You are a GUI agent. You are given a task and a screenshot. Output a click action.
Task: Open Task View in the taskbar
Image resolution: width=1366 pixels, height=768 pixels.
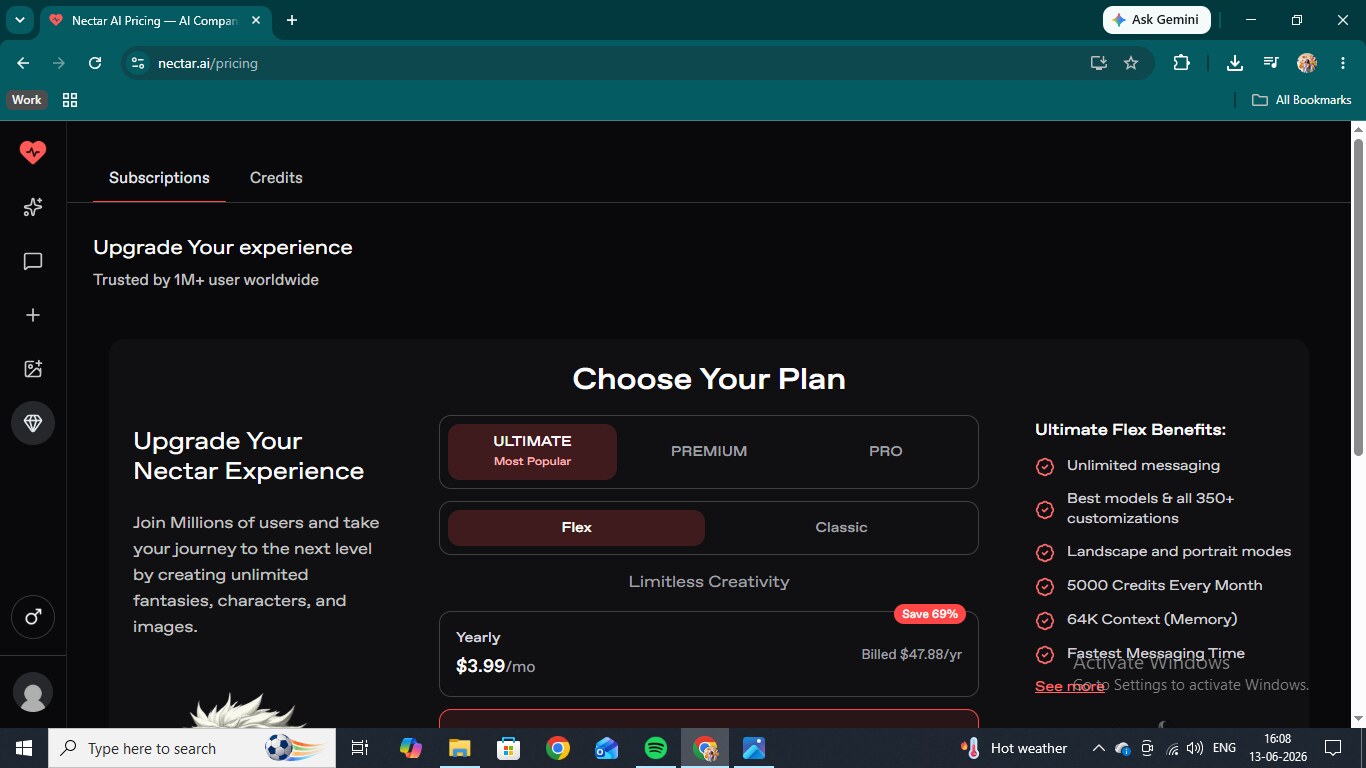360,748
